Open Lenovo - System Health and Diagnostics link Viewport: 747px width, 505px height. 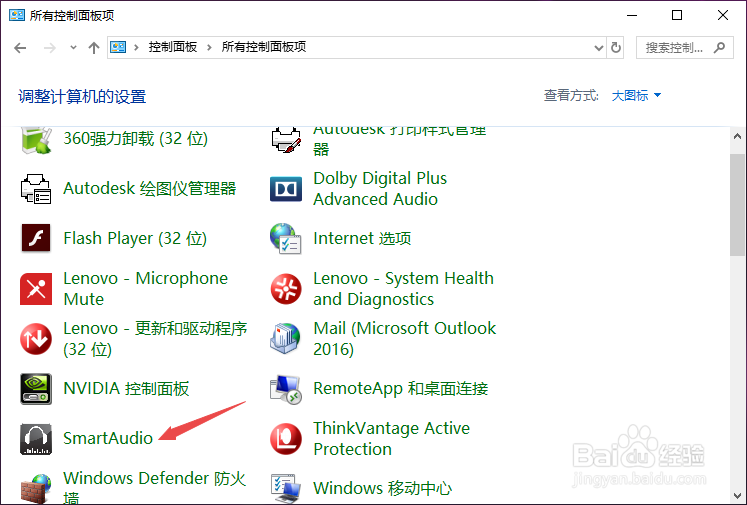[x=404, y=289]
